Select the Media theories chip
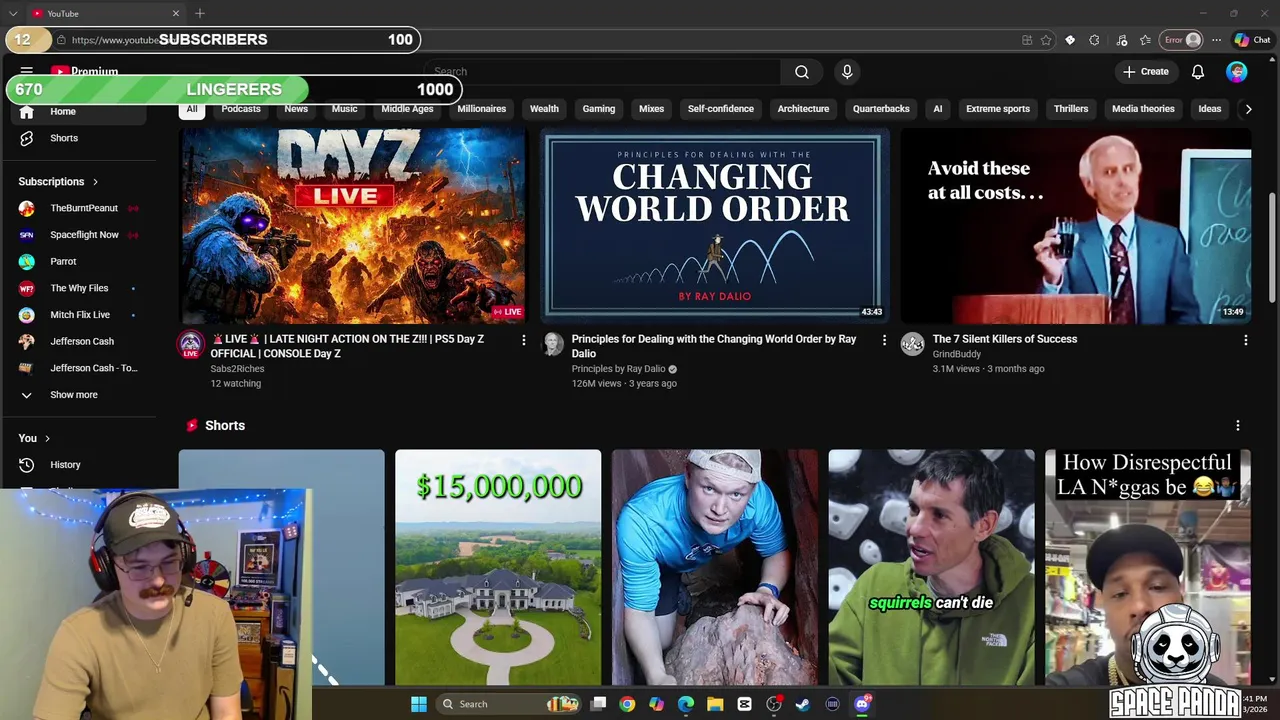The image size is (1280, 720). click(x=1143, y=109)
